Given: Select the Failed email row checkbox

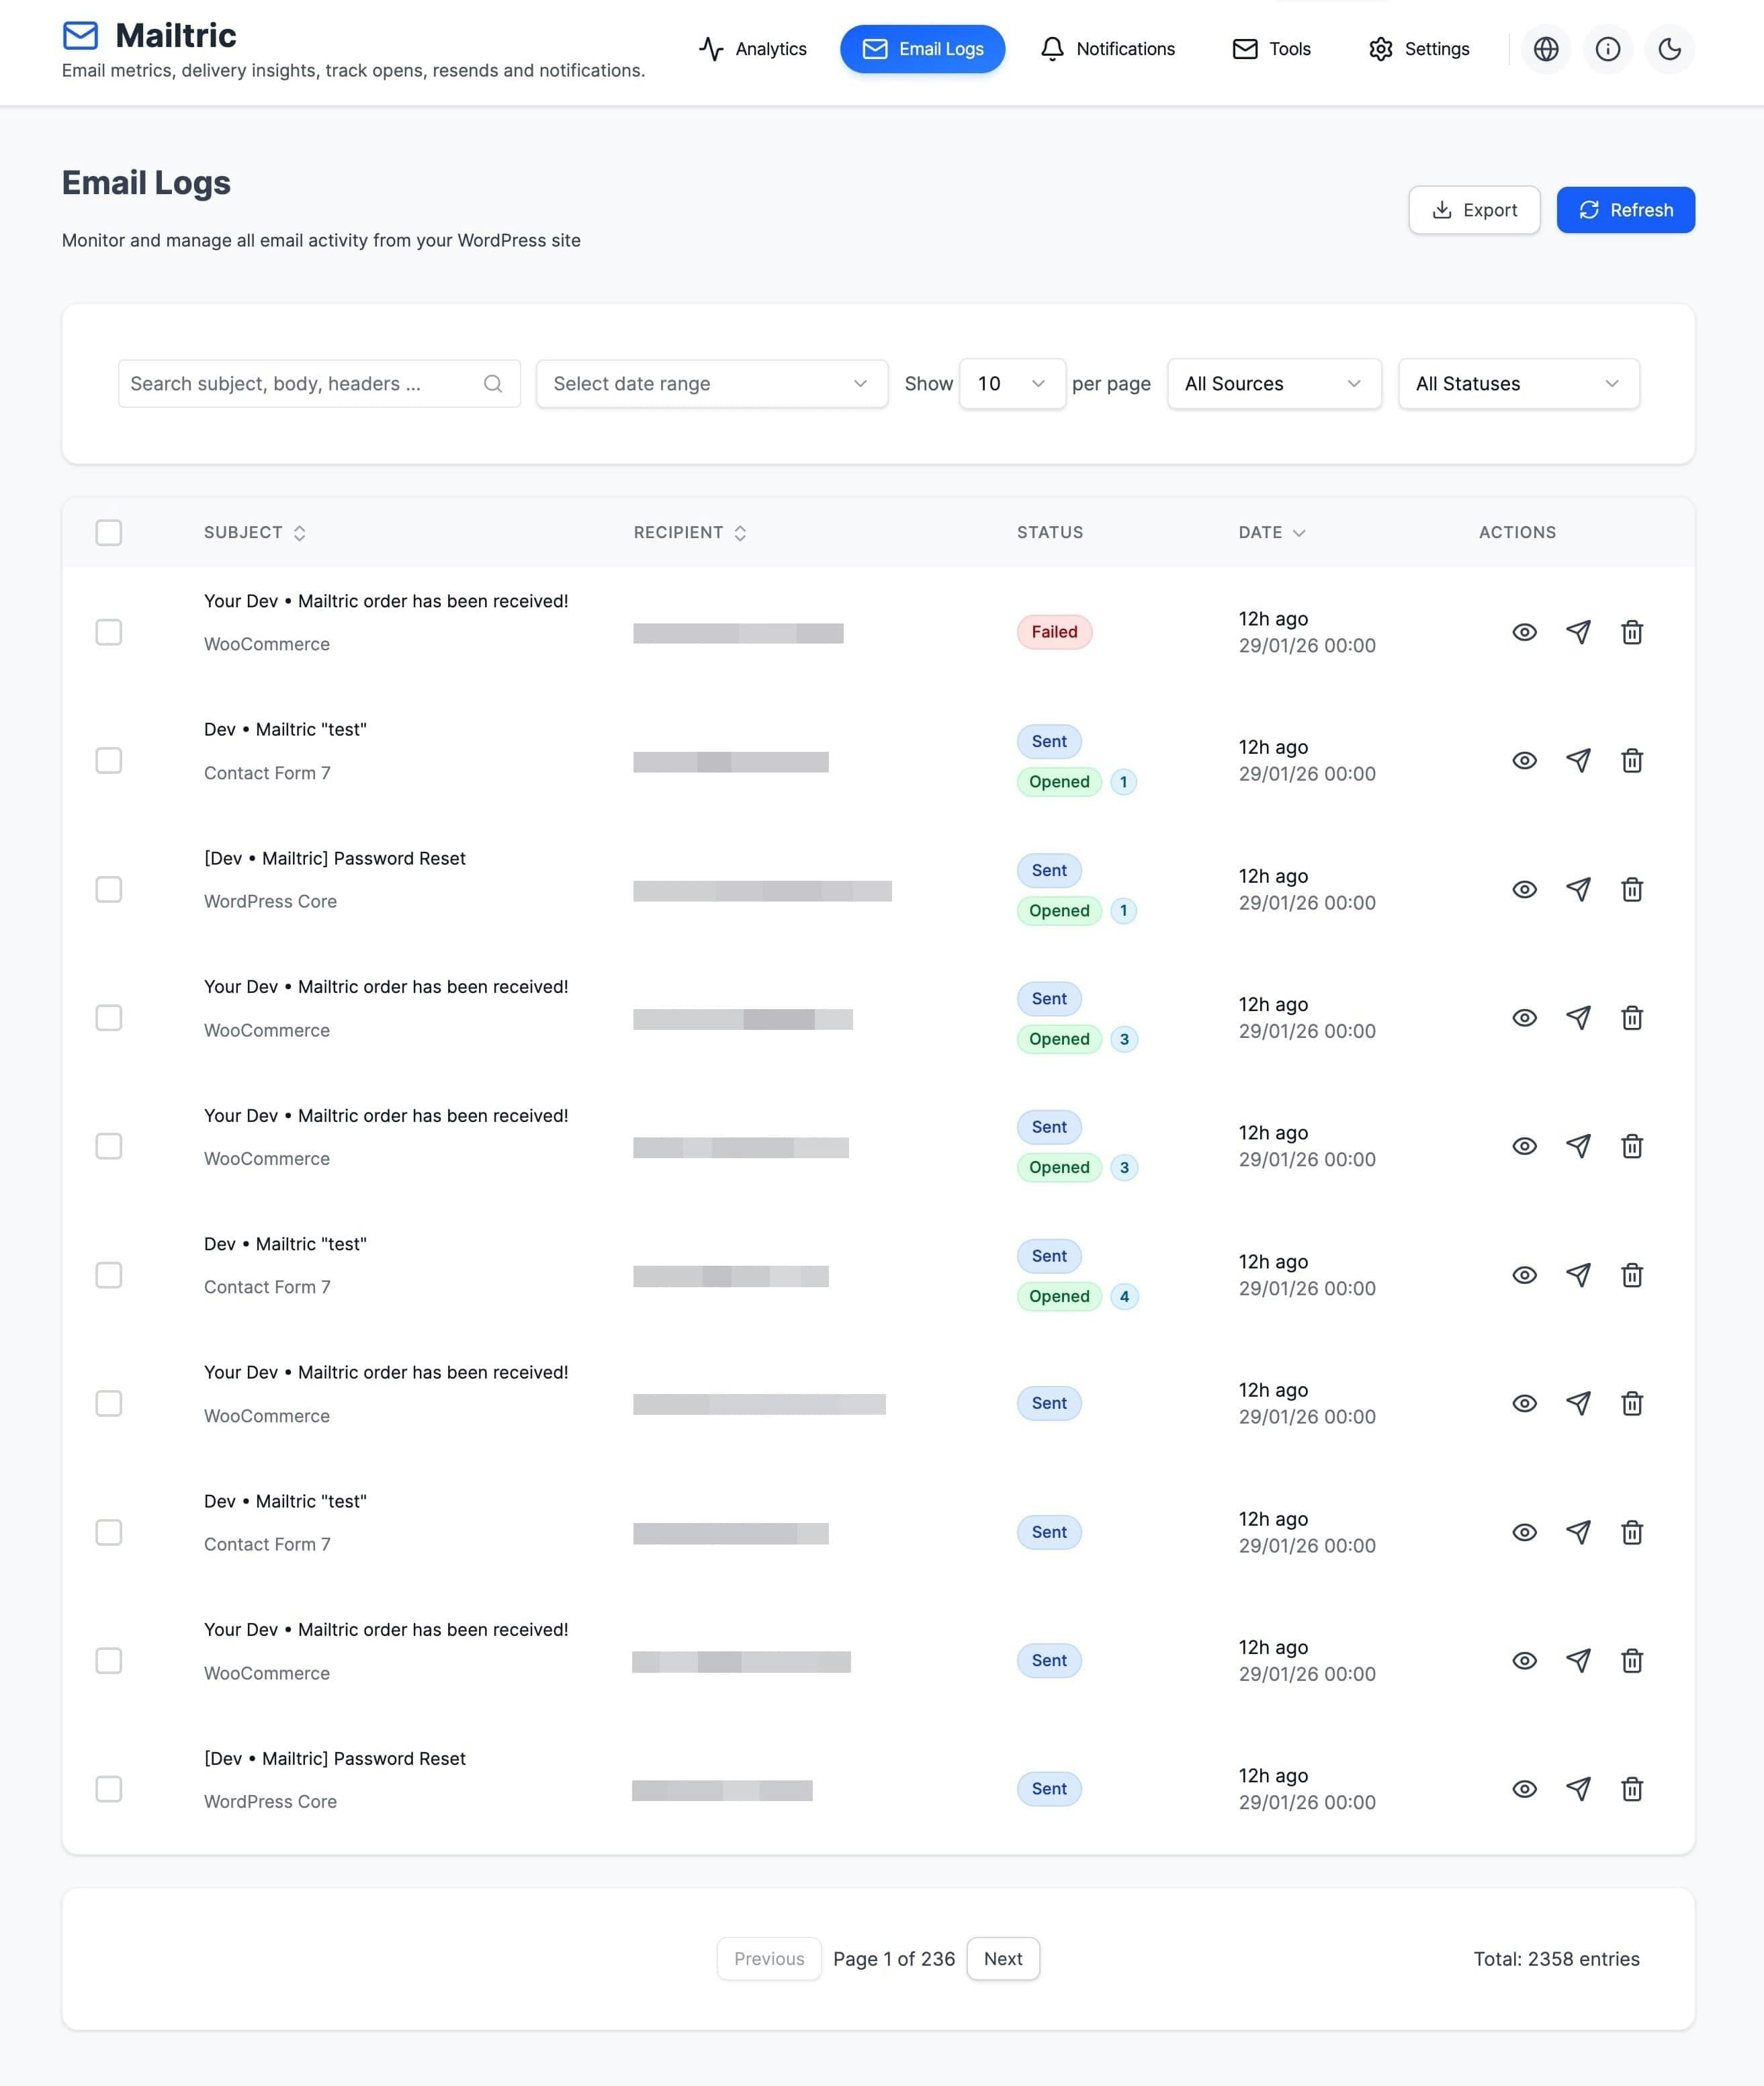Looking at the screenshot, I should point(109,632).
